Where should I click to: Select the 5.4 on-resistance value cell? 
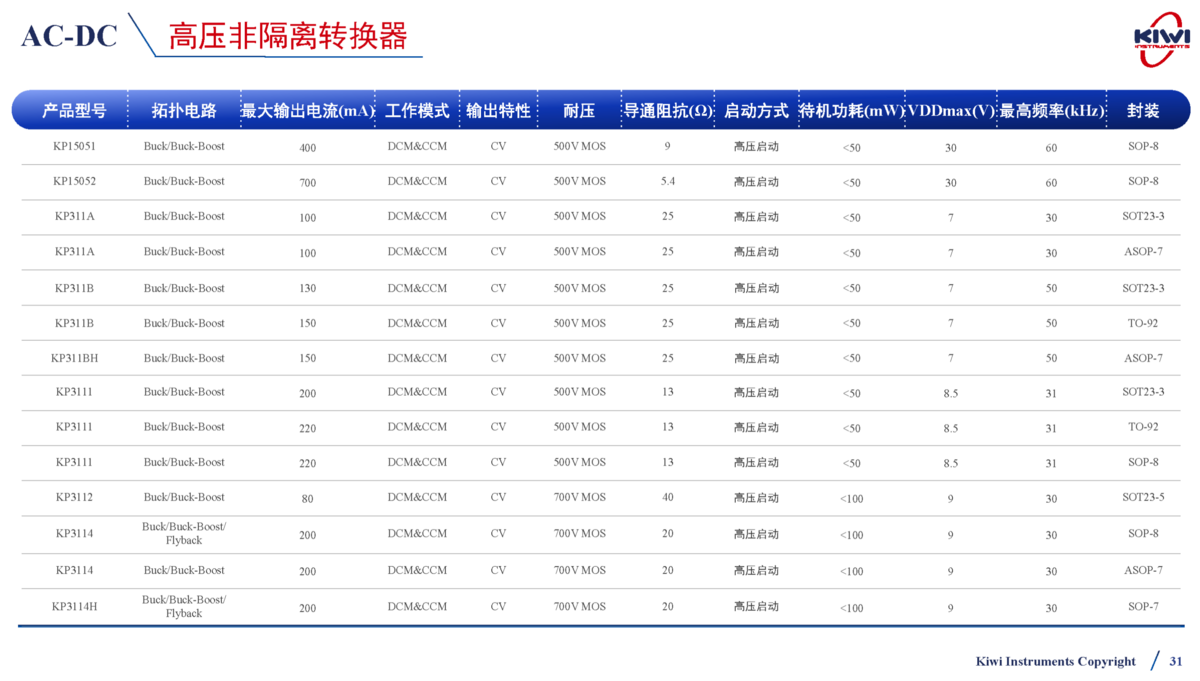coord(668,182)
